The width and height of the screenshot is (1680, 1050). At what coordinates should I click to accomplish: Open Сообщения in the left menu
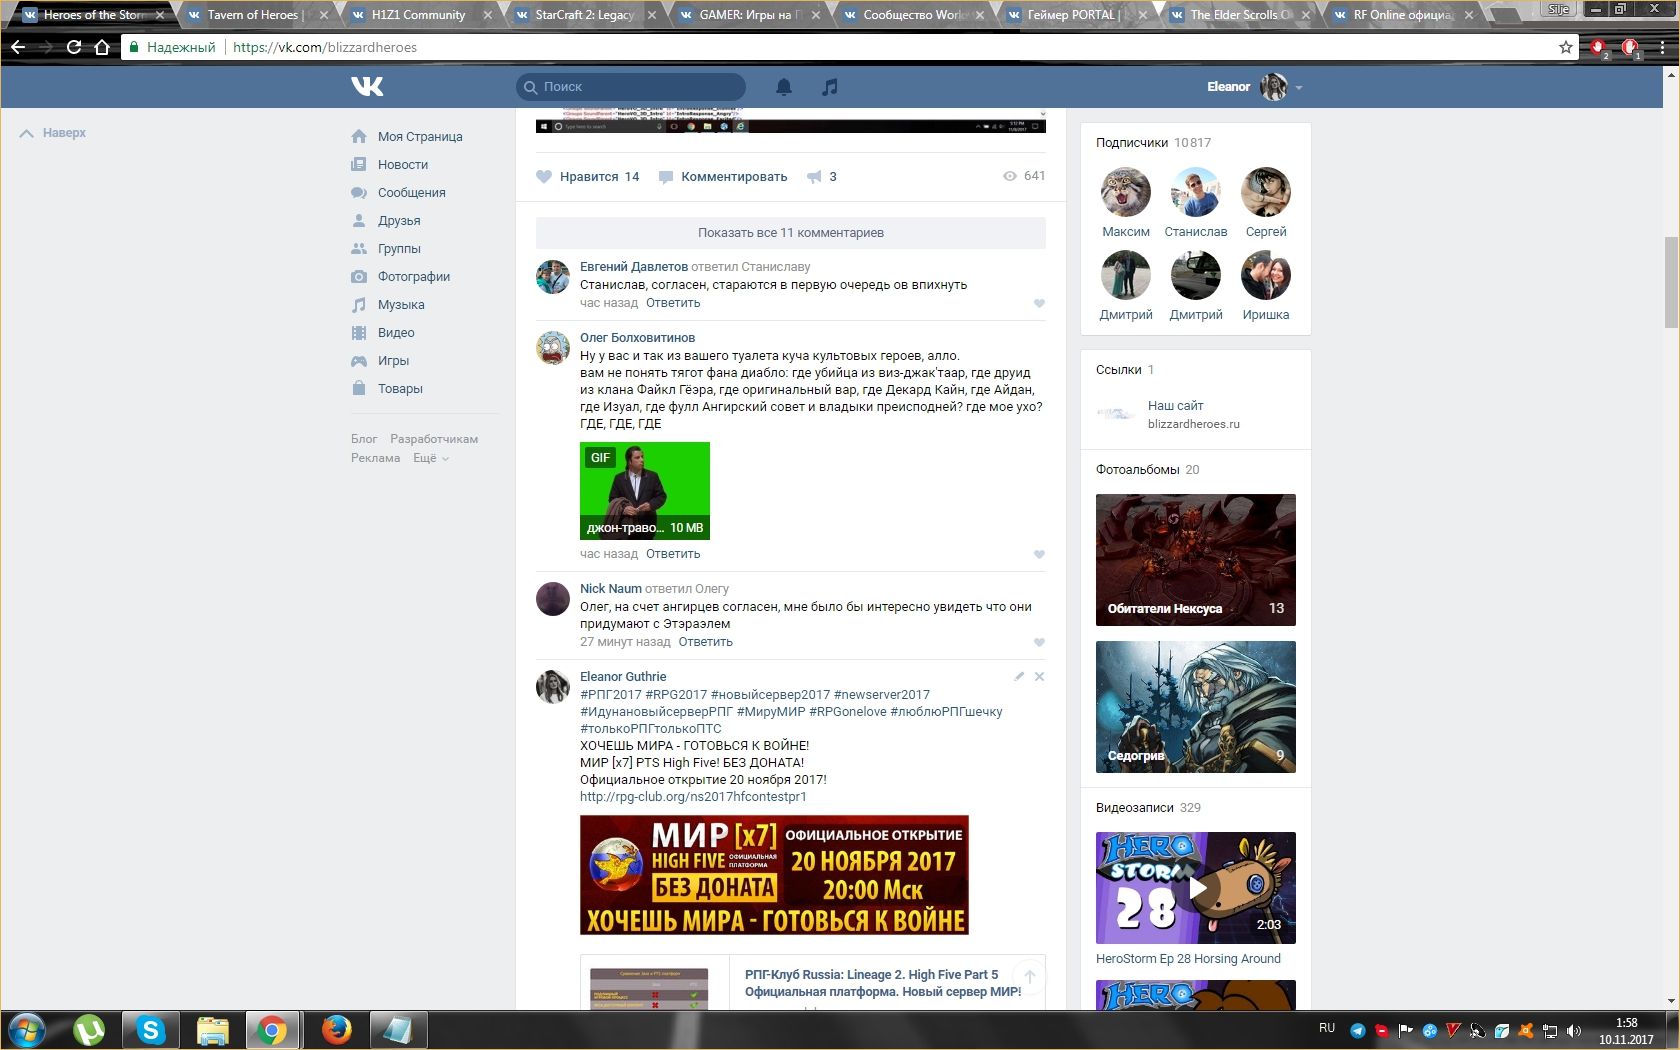(x=411, y=193)
